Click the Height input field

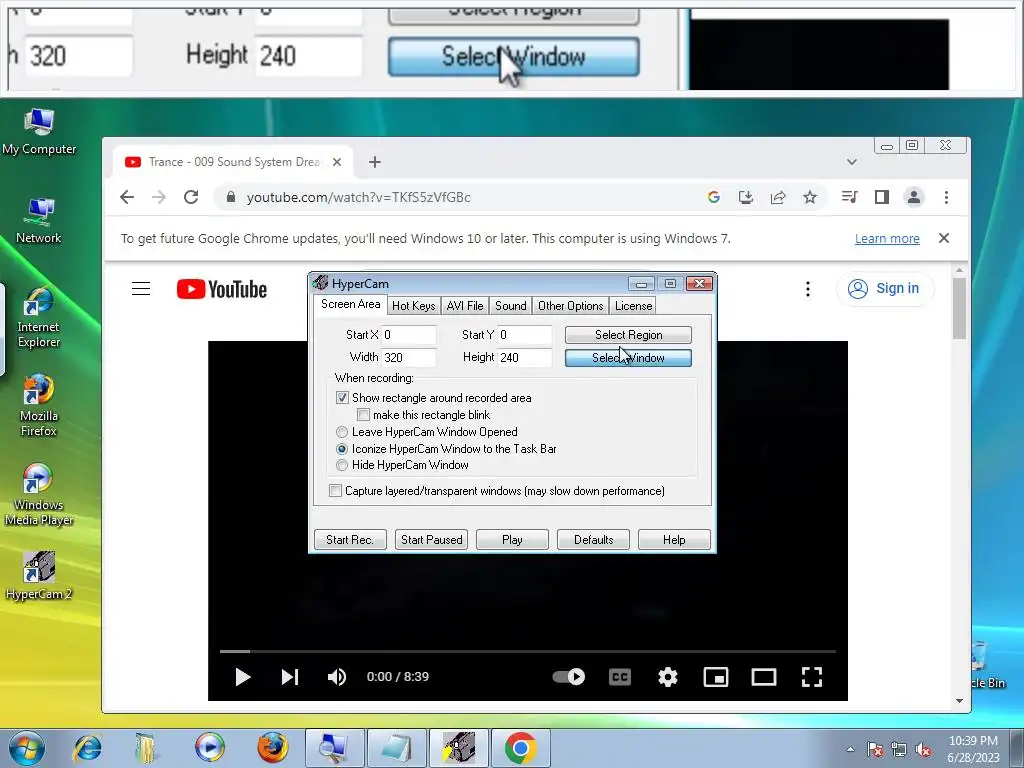point(525,357)
